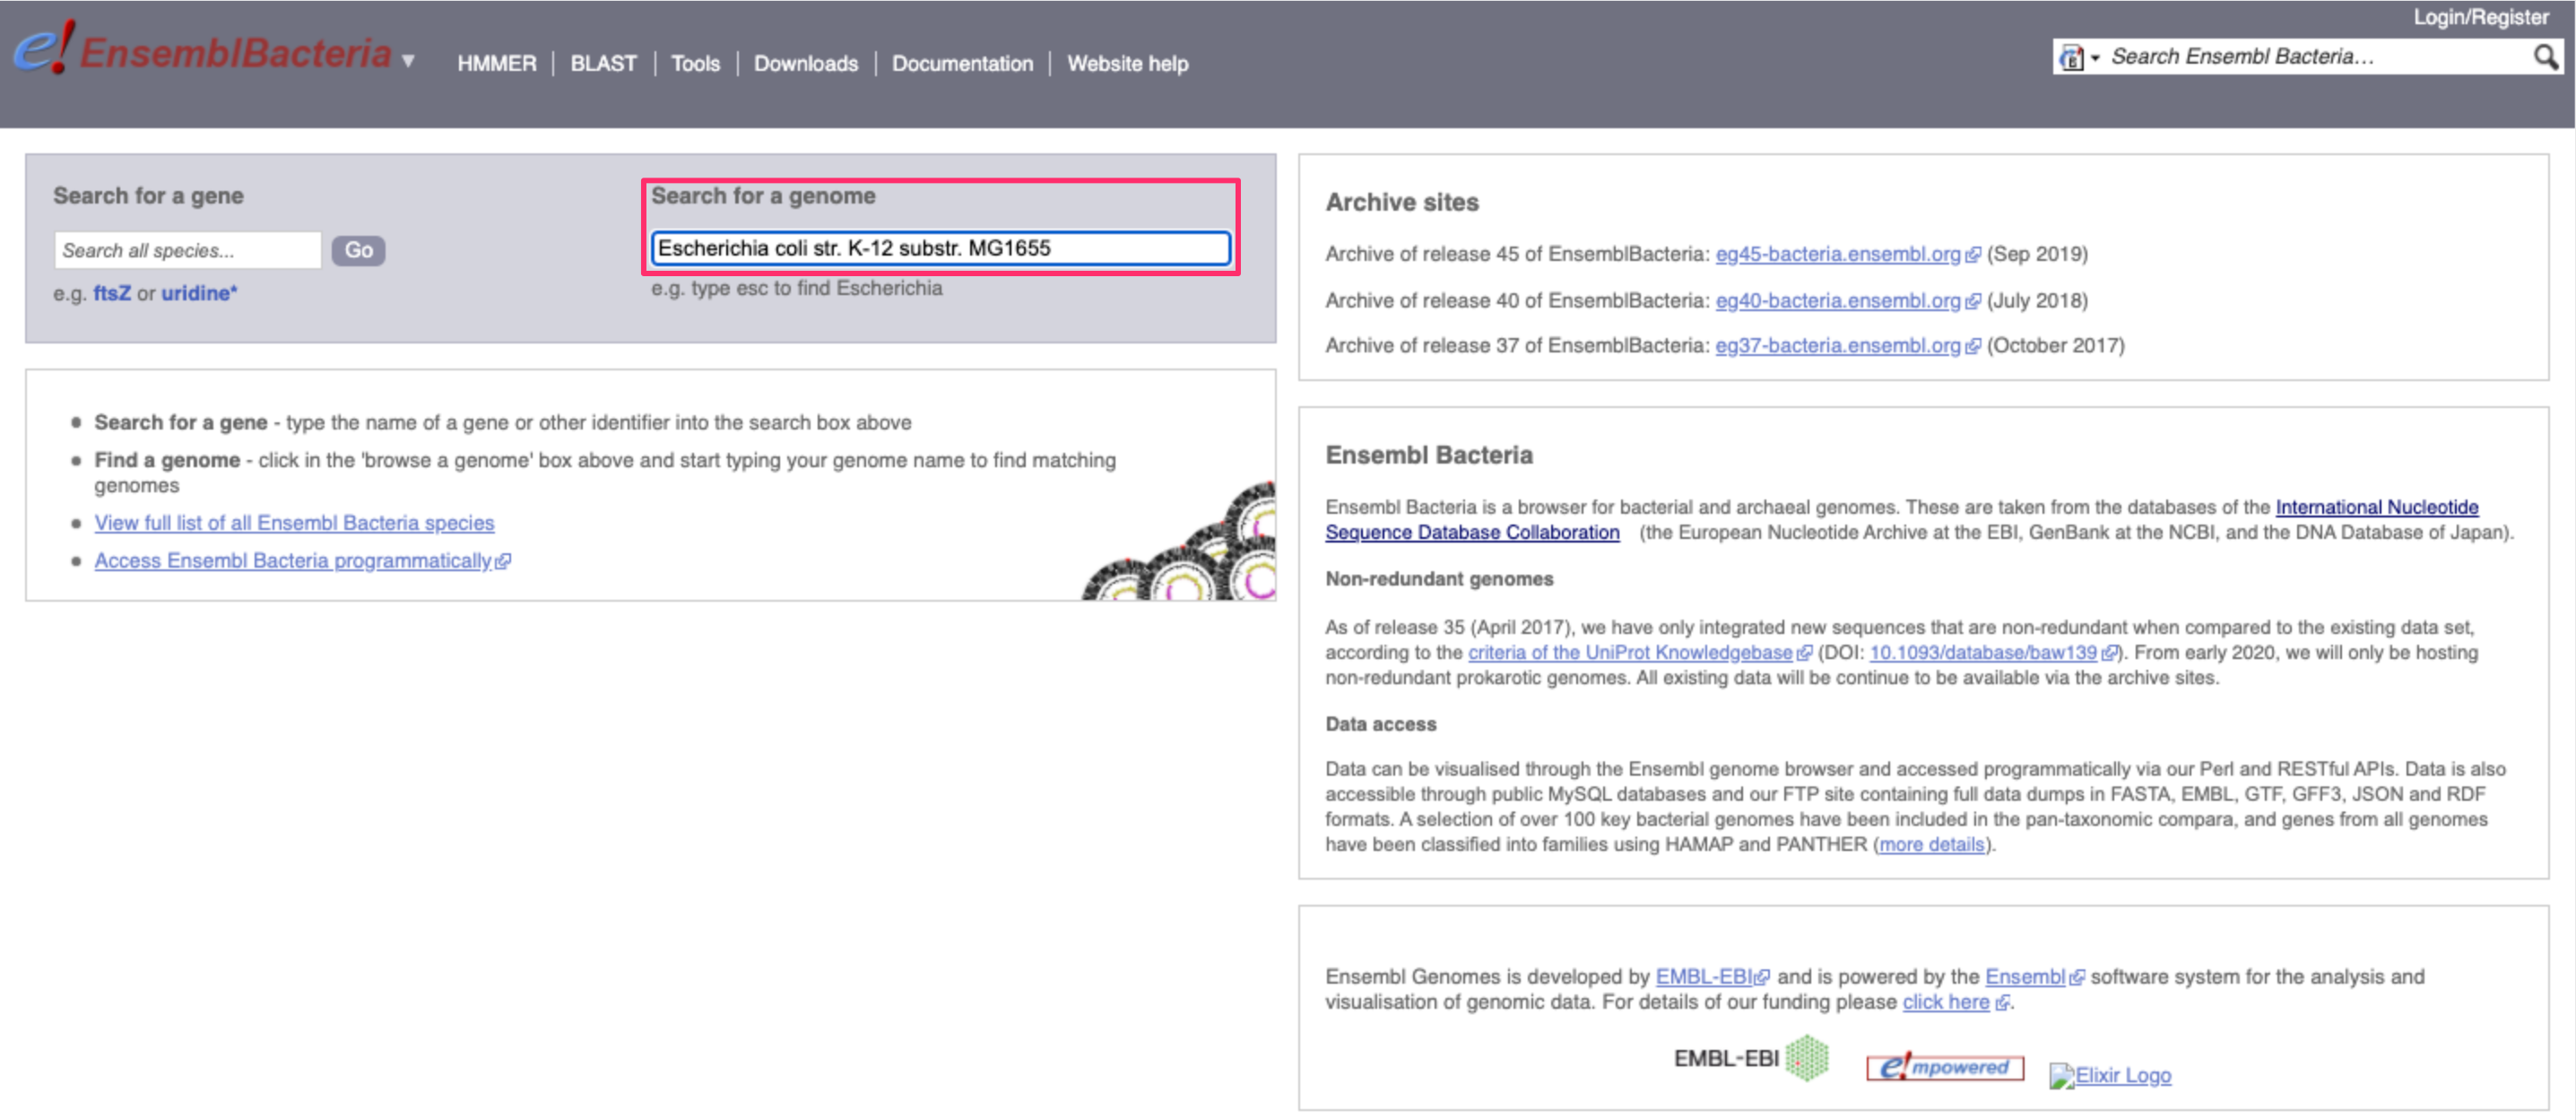Open Access Ensembl Bacteria programmatically link

click(x=293, y=560)
